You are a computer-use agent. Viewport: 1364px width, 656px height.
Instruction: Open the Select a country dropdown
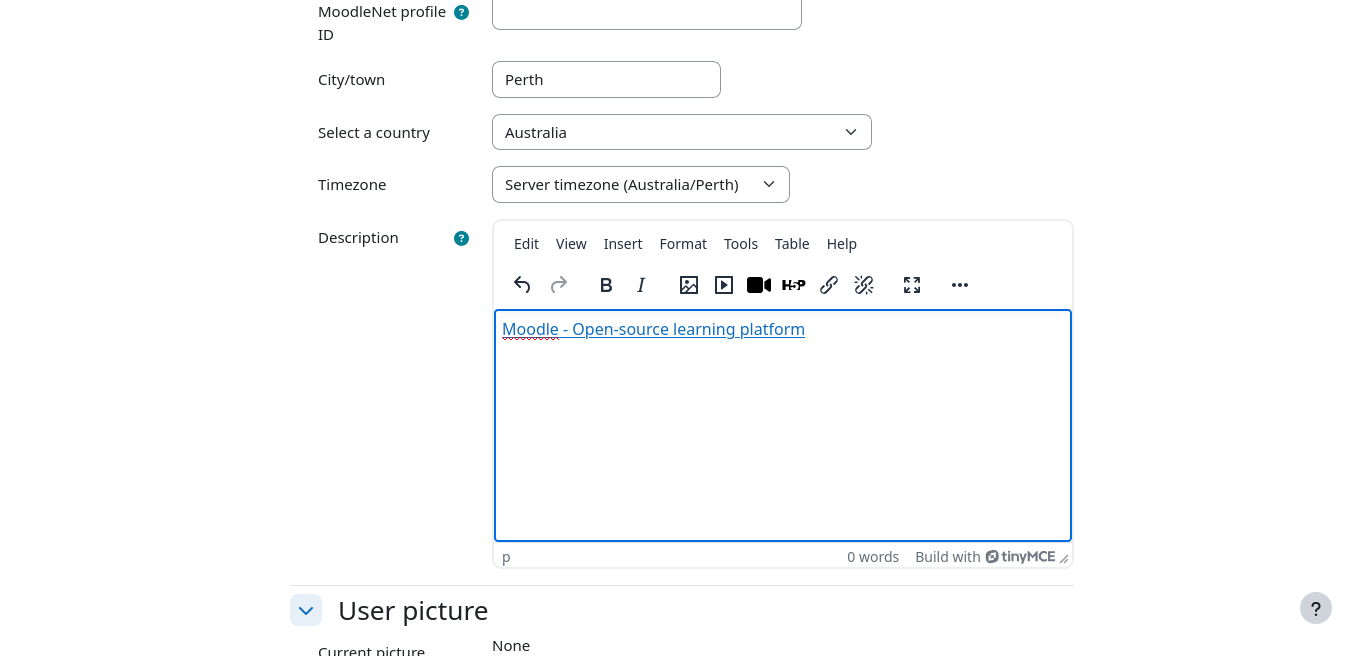click(681, 132)
